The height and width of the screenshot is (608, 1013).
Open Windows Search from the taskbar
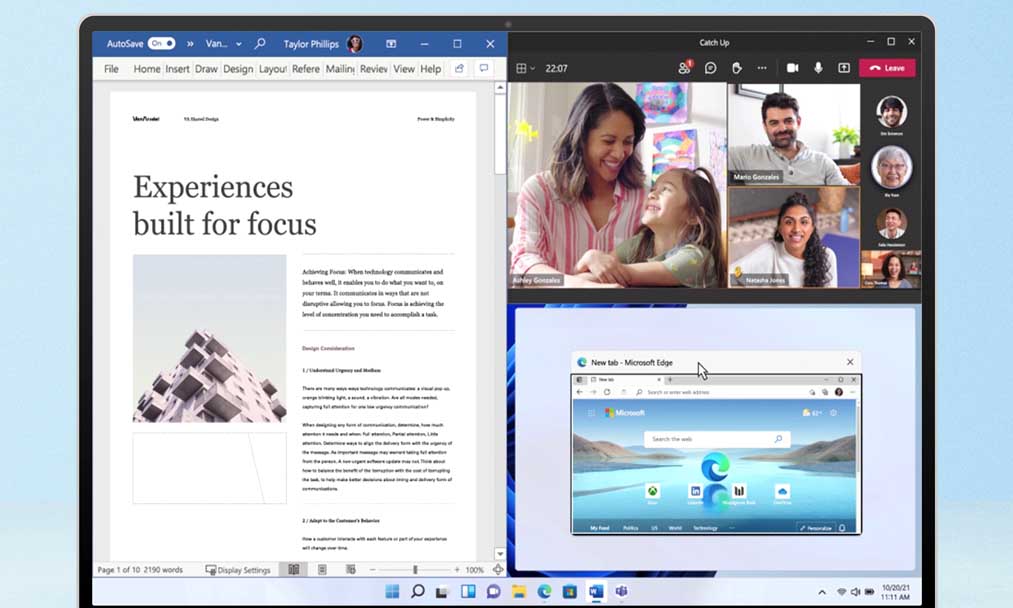coord(417,591)
